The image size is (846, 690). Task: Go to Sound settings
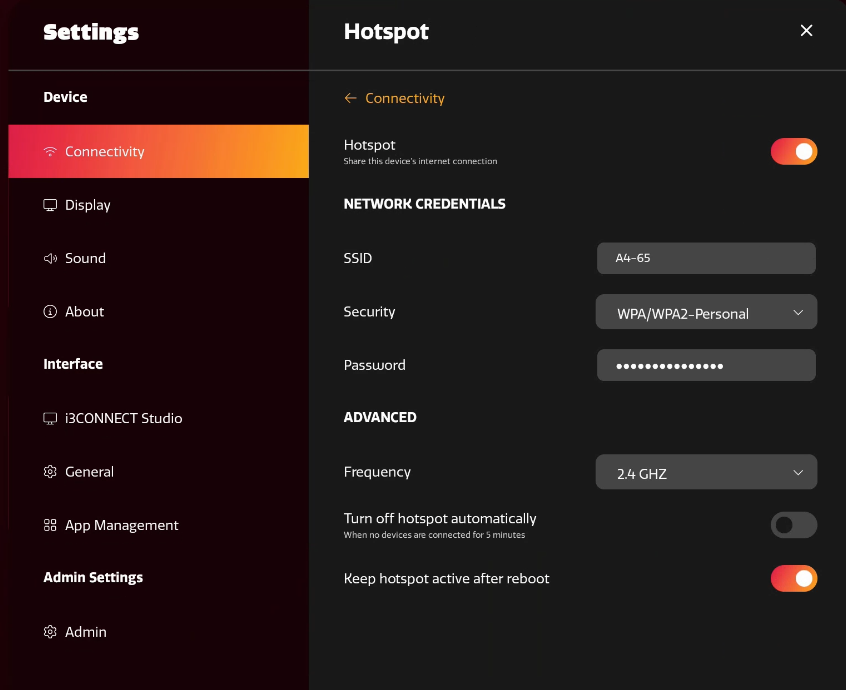click(x=159, y=258)
